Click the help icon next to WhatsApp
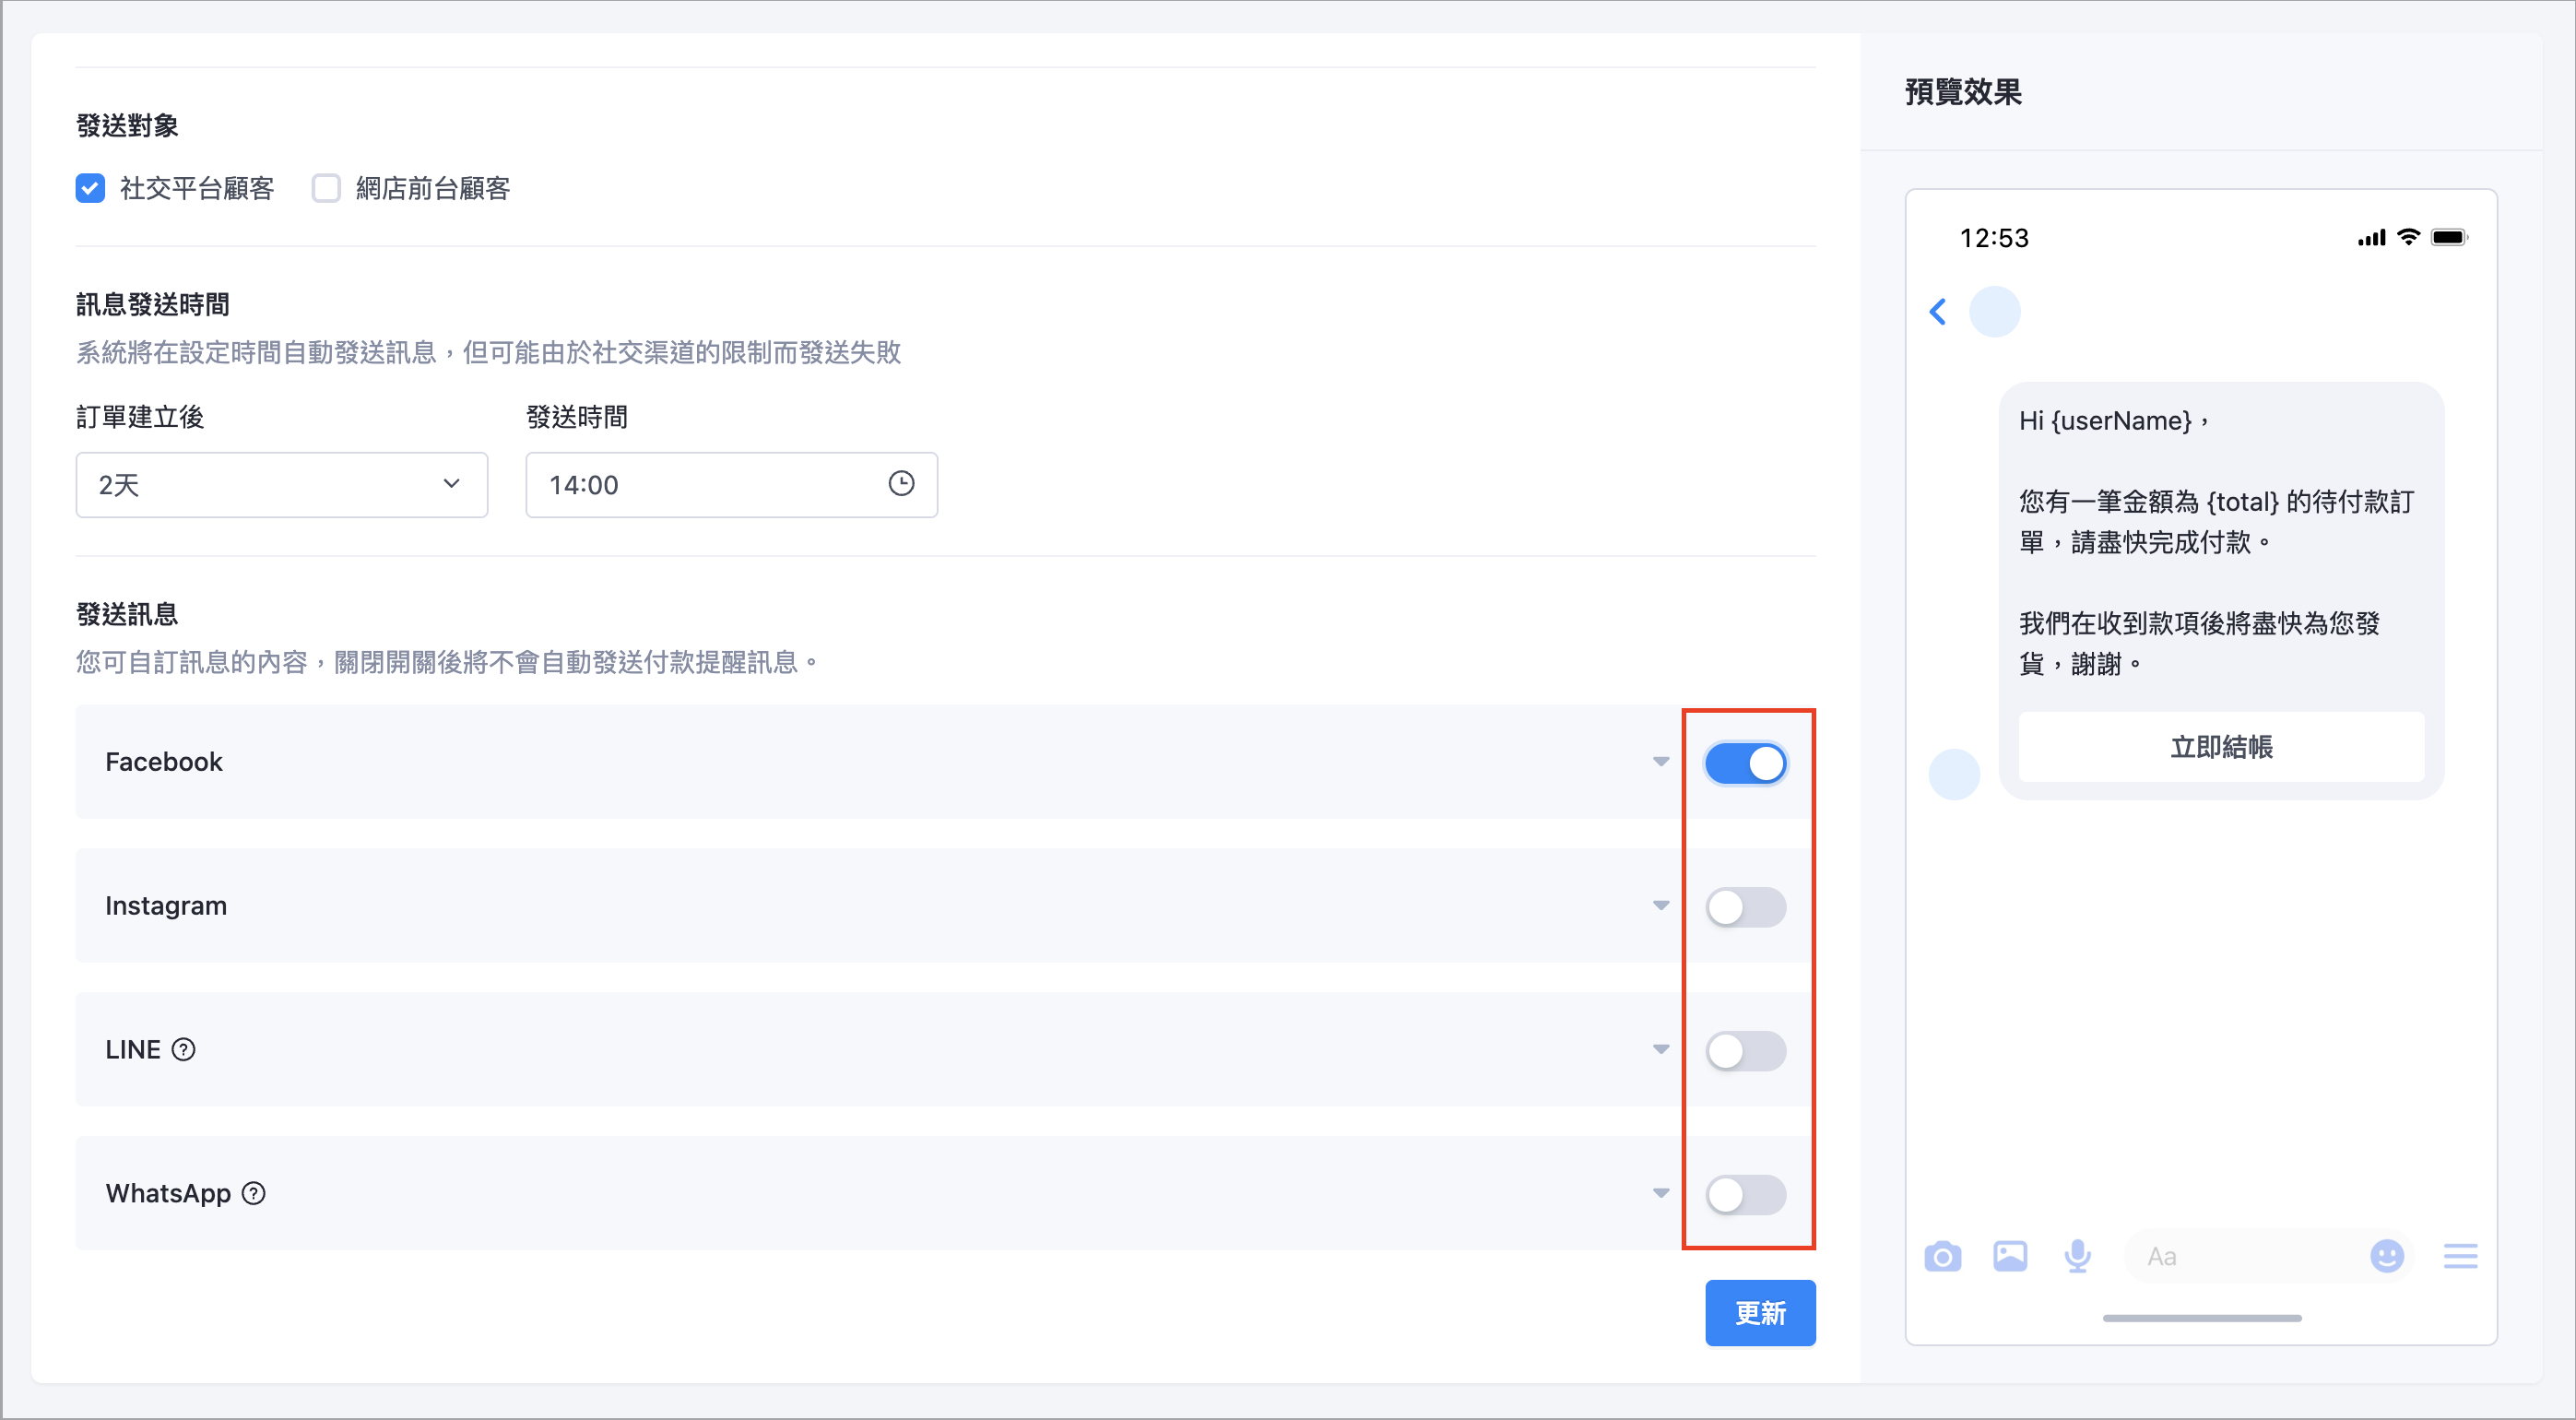Image resolution: width=2576 pixels, height=1420 pixels. (x=254, y=1194)
